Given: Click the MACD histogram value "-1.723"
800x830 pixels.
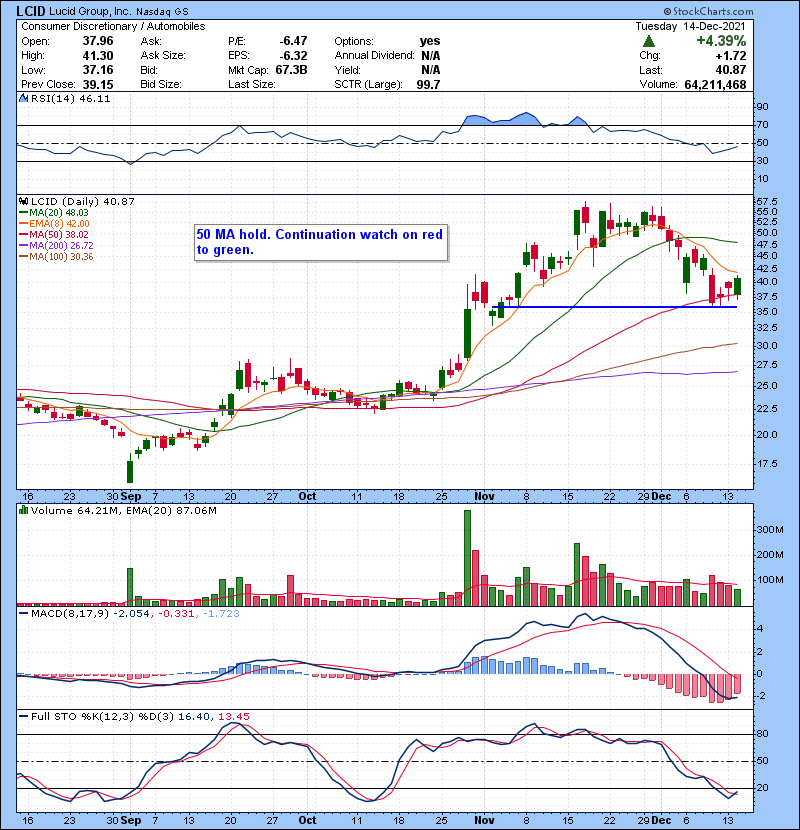Looking at the screenshot, I should tap(221, 614).
